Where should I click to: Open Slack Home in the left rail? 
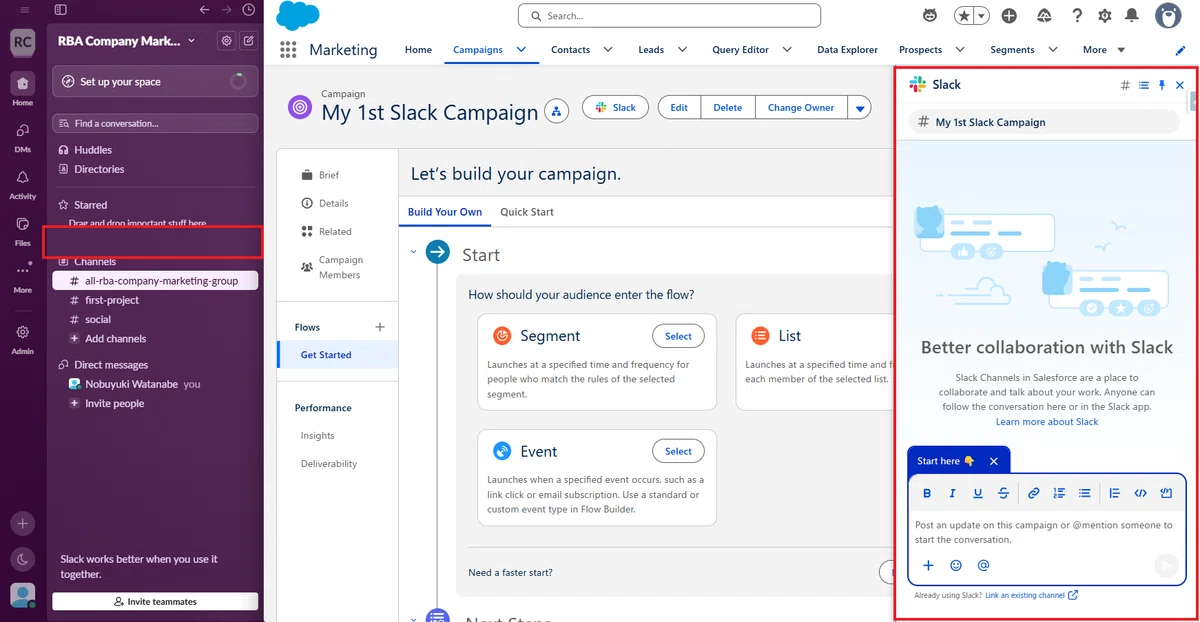[x=22, y=88]
